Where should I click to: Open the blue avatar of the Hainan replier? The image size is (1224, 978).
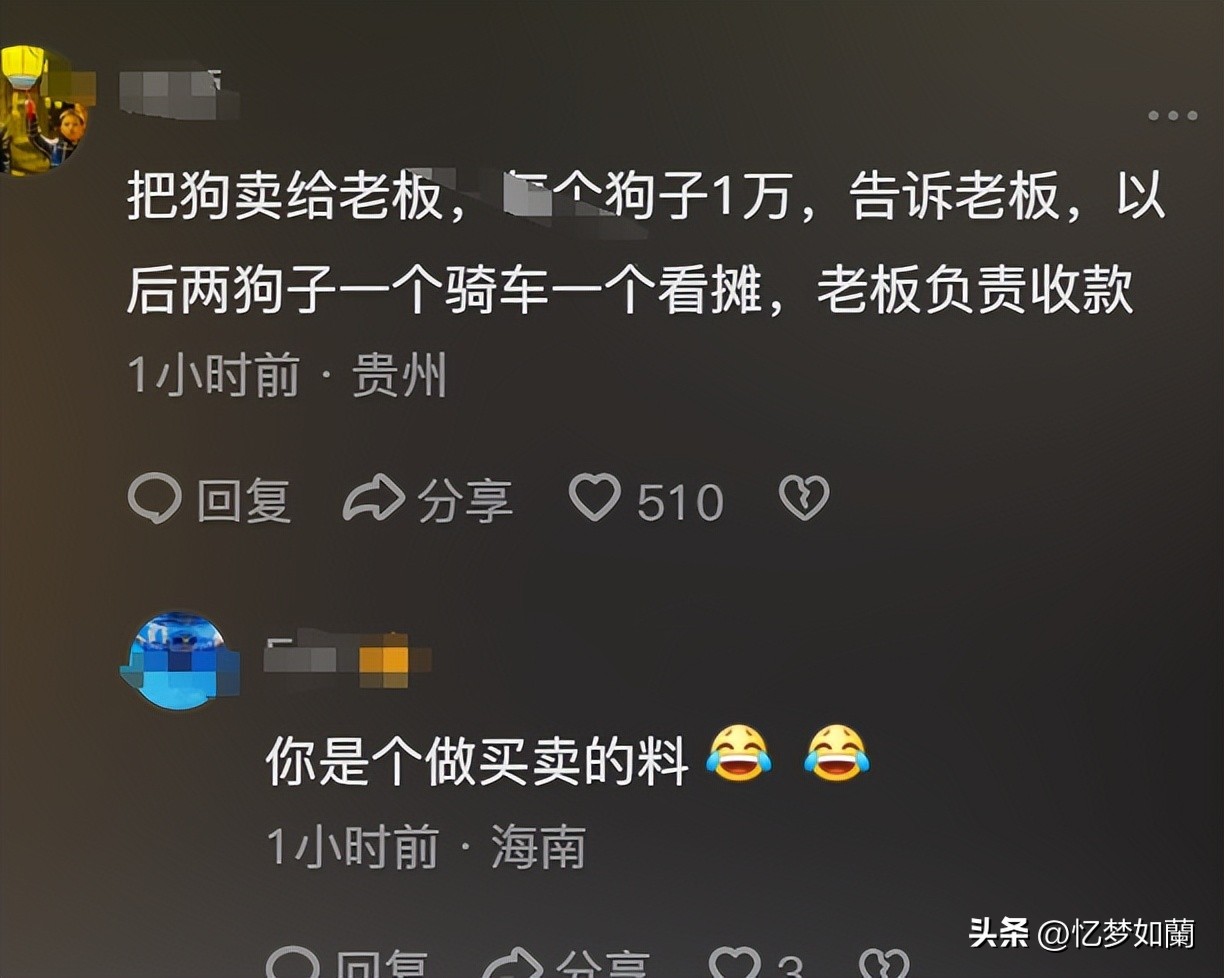tap(179, 661)
